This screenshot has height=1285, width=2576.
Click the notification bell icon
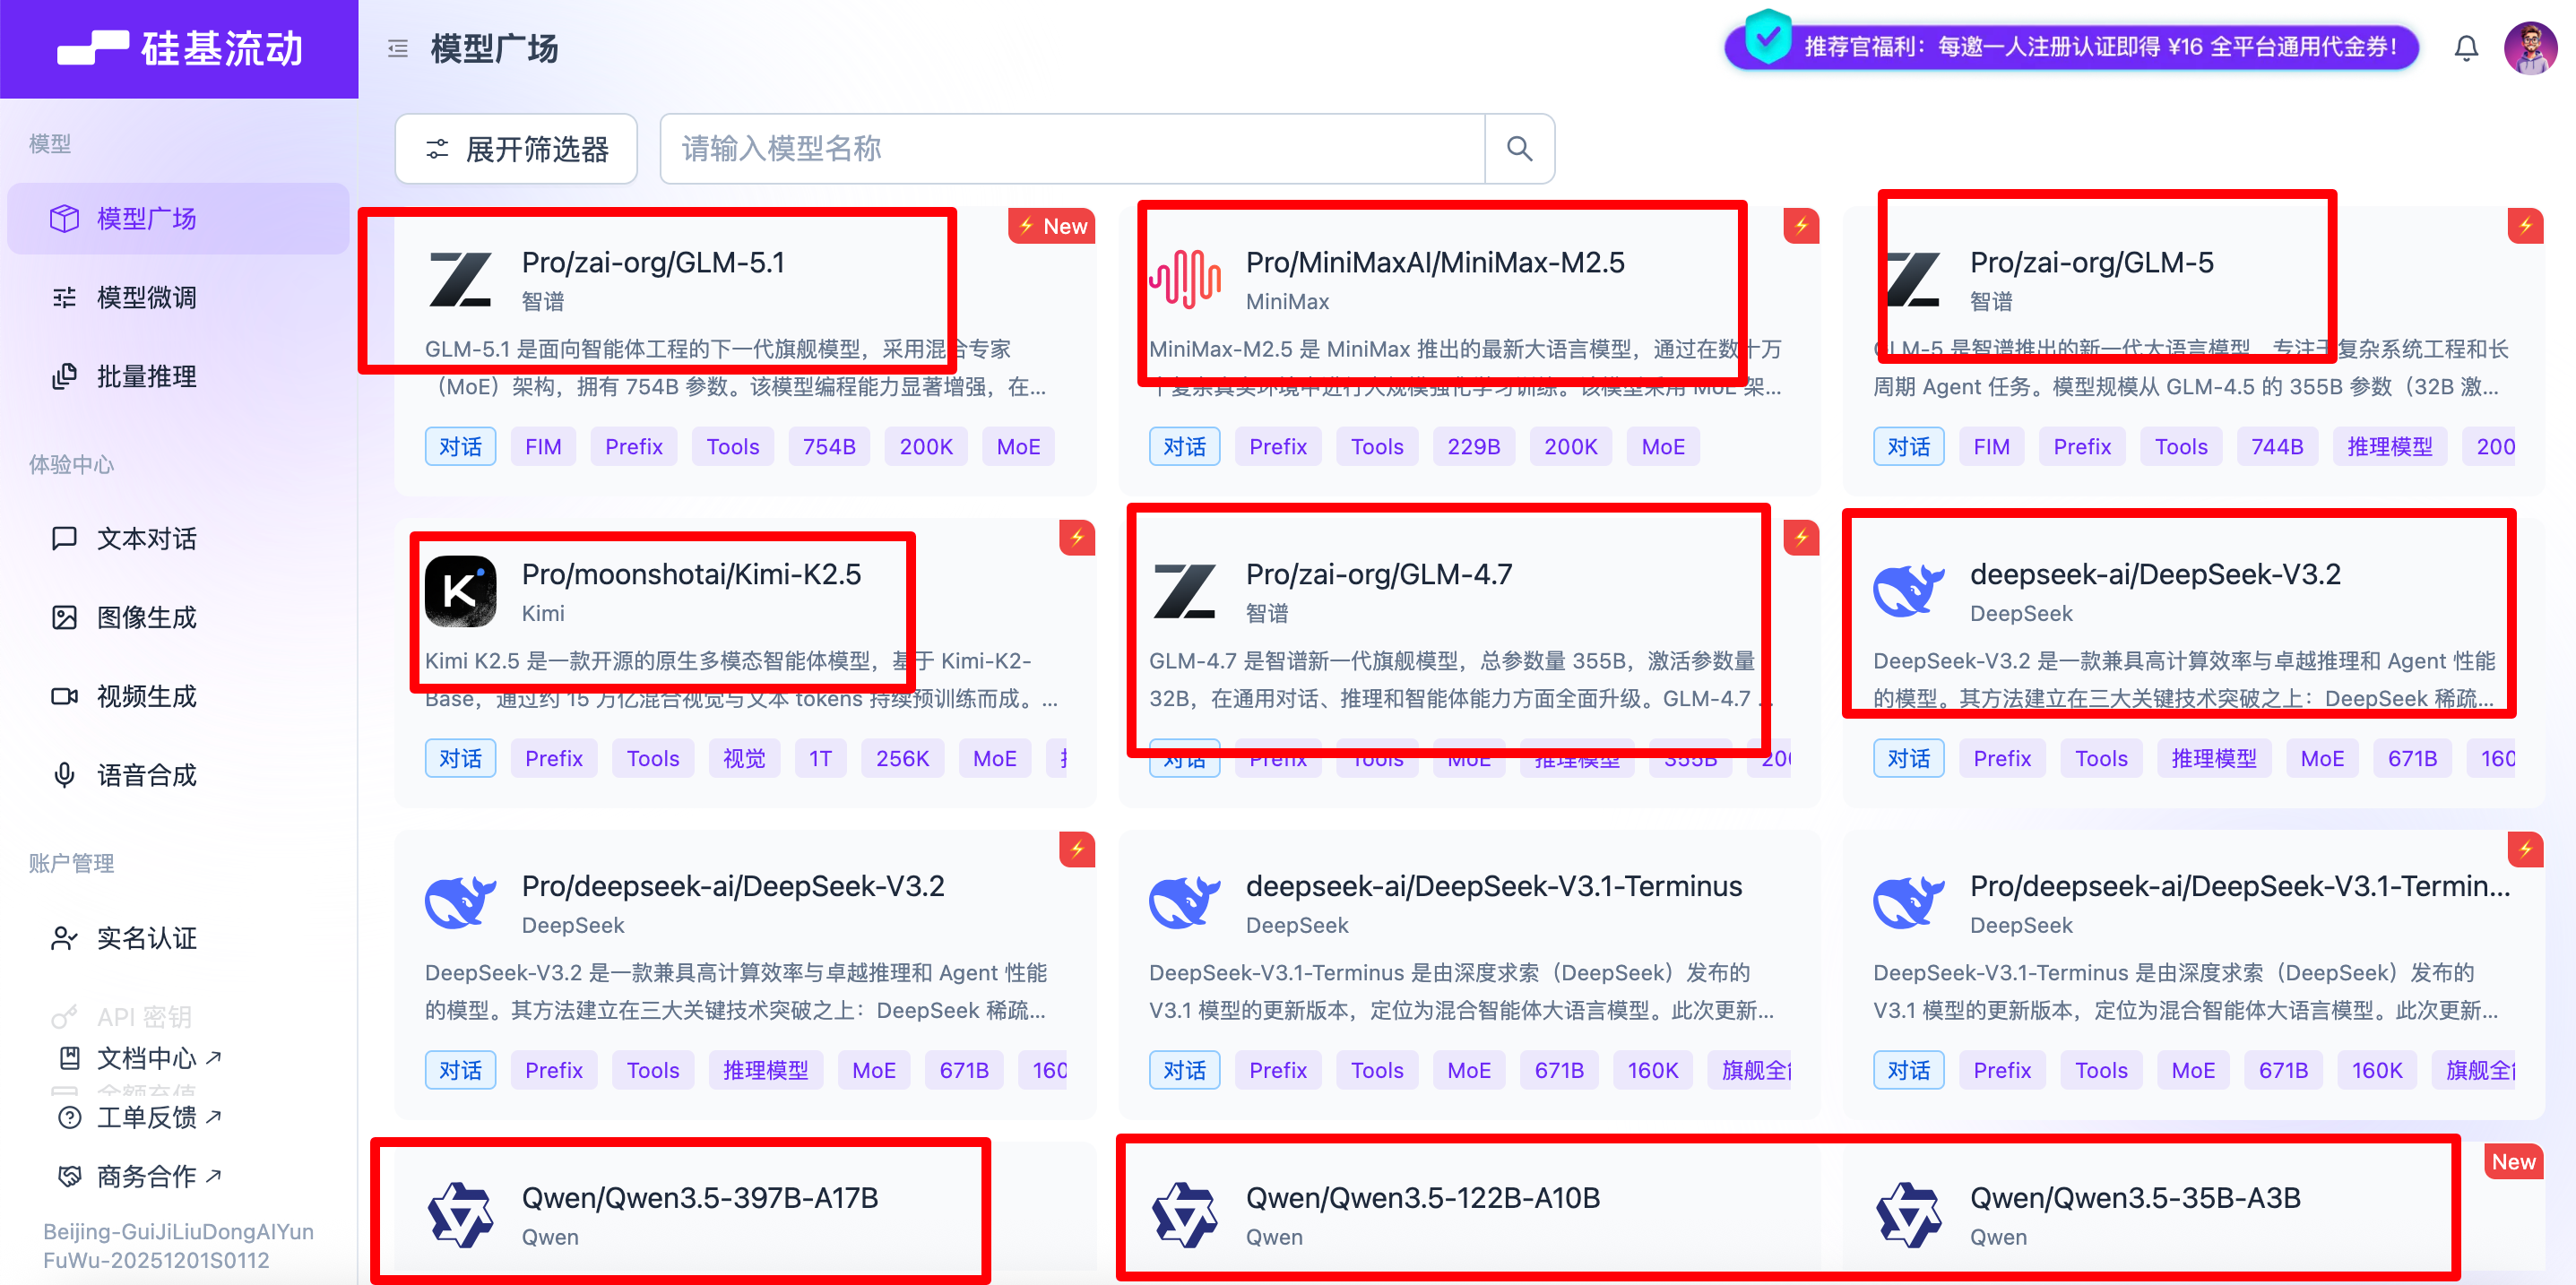pyautogui.click(x=2466, y=48)
